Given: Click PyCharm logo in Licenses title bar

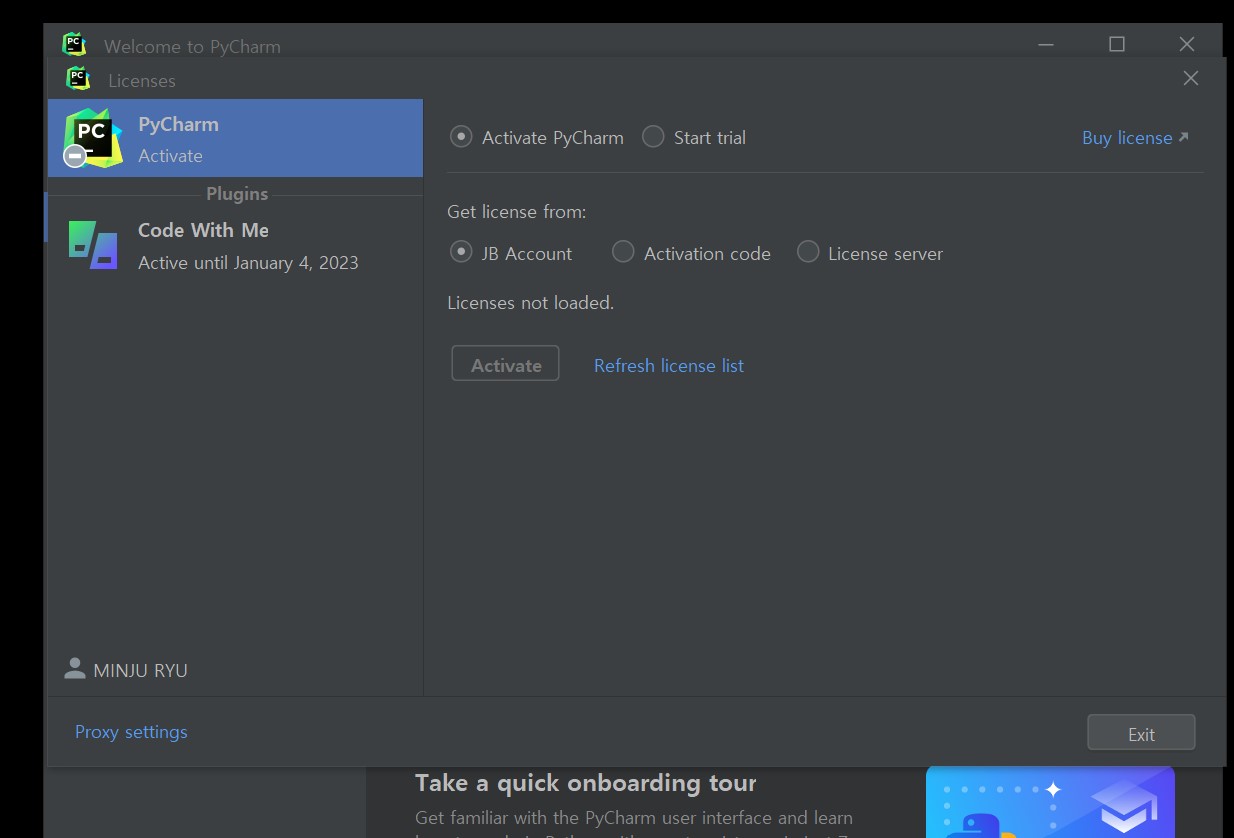Looking at the screenshot, I should pyautogui.click(x=78, y=78).
